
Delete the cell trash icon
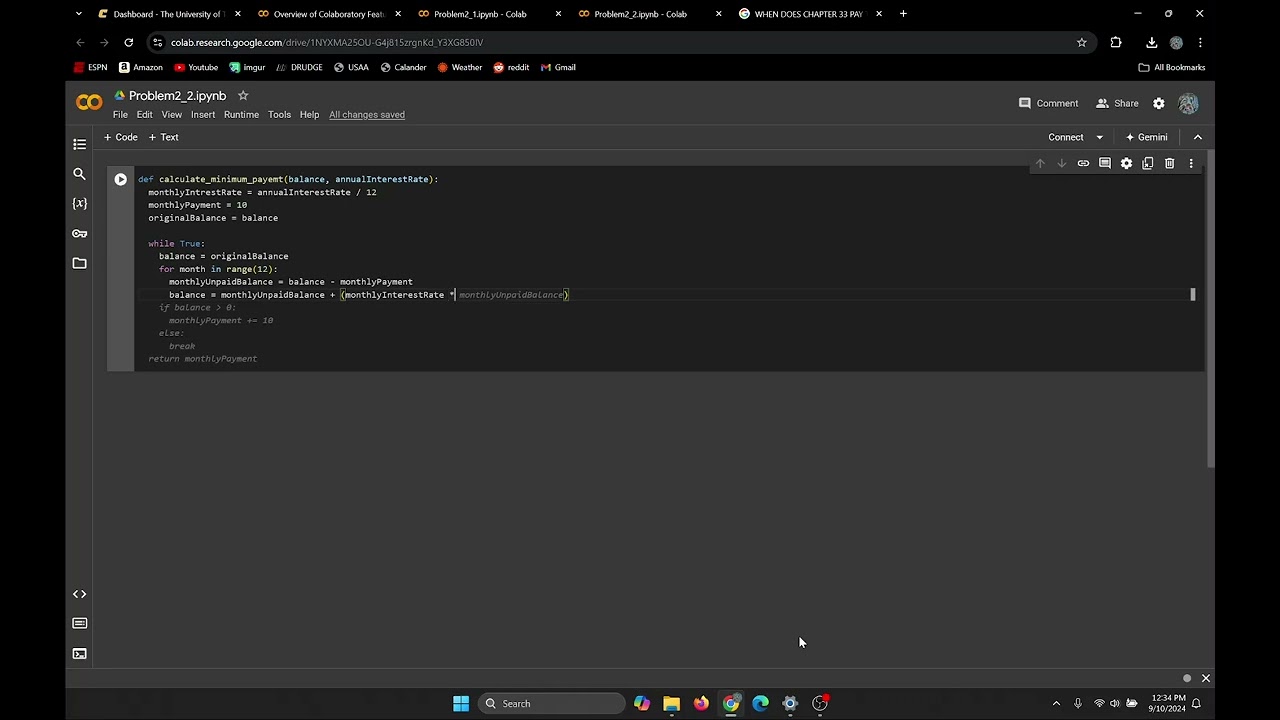click(x=1169, y=163)
